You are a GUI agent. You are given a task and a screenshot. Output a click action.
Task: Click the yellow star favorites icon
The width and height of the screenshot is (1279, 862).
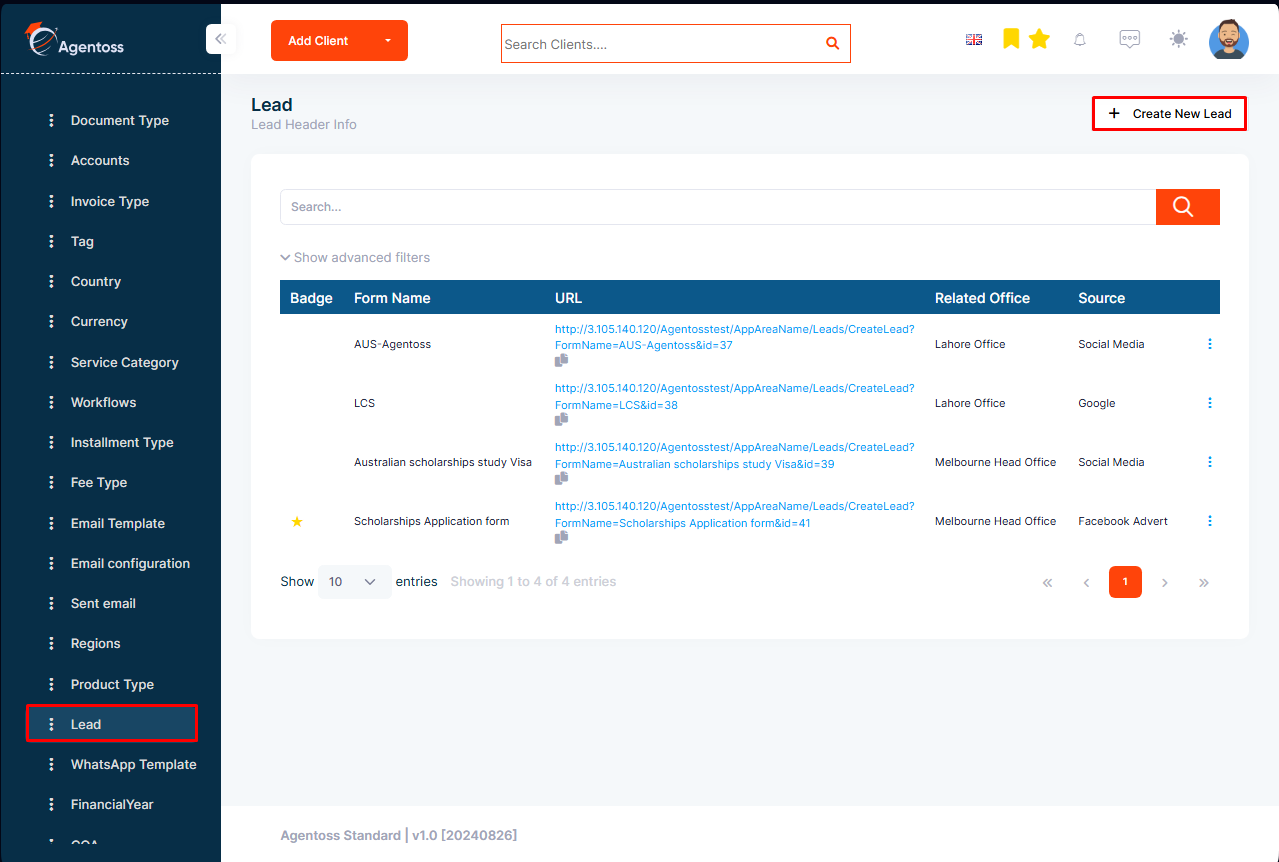click(1039, 39)
